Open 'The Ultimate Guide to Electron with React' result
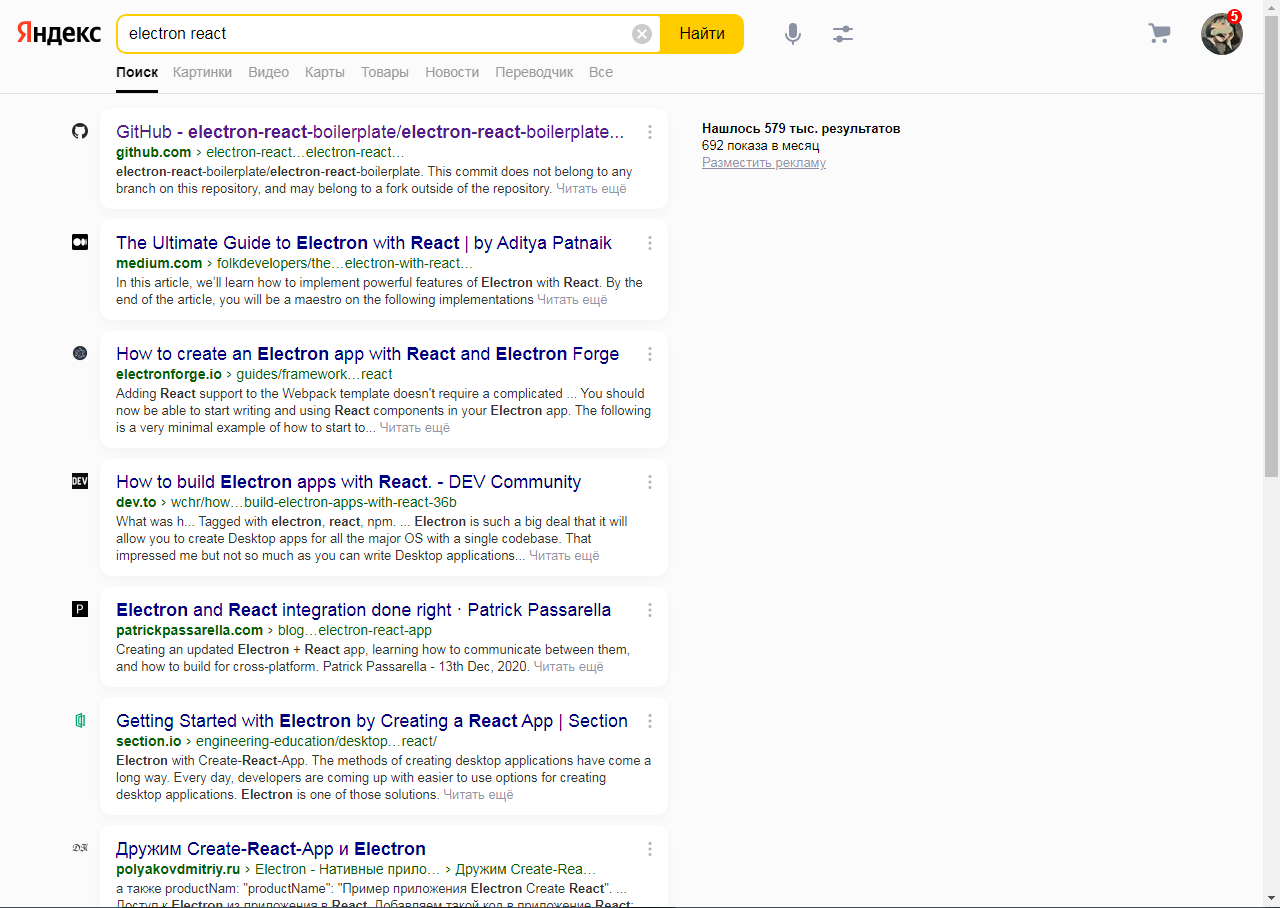Screen dimensions: 1280x908 point(364,243)
